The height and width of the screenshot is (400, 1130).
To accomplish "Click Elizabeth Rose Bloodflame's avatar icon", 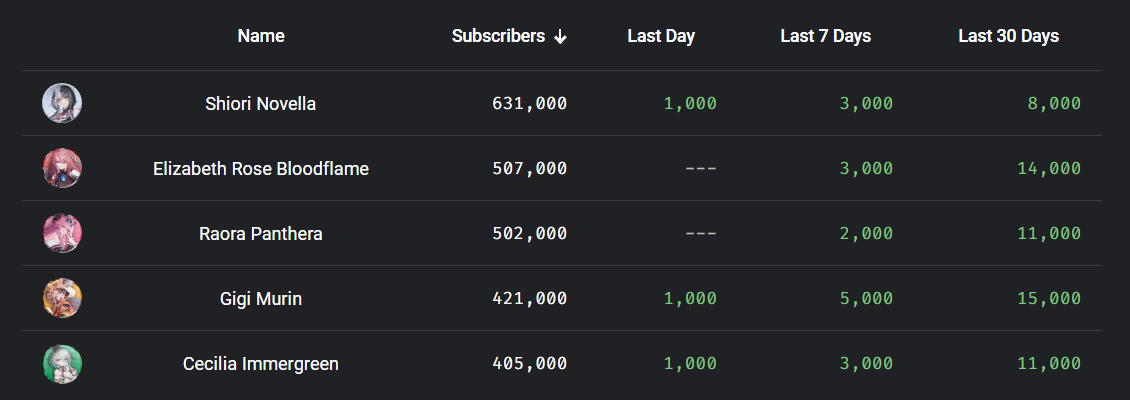I will tap(62, 168).
